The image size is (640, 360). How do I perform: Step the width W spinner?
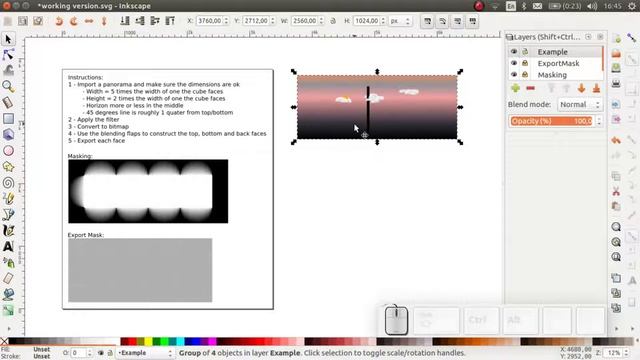322,21
